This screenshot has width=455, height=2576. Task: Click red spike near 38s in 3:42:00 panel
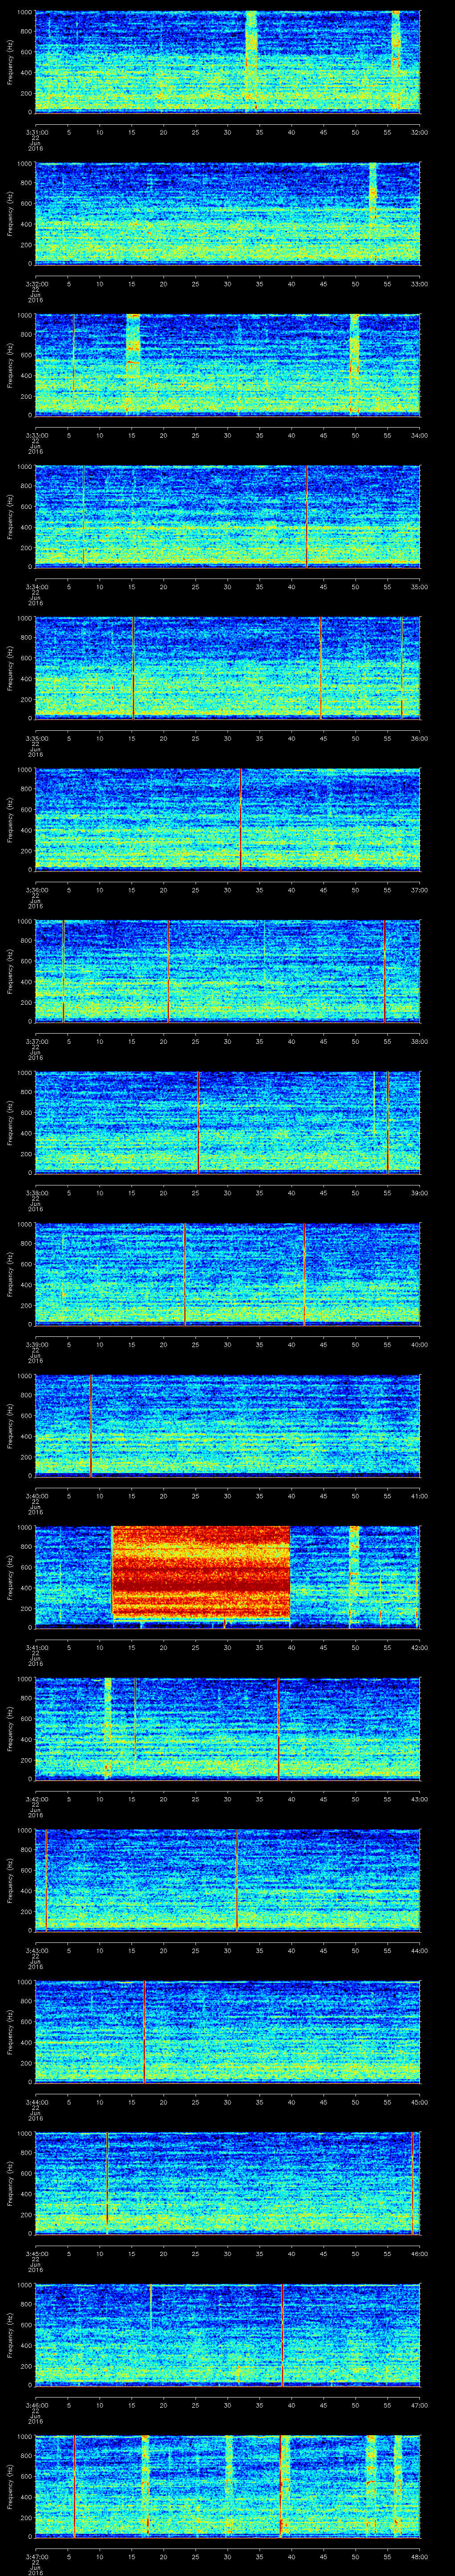pos(278,1727)
